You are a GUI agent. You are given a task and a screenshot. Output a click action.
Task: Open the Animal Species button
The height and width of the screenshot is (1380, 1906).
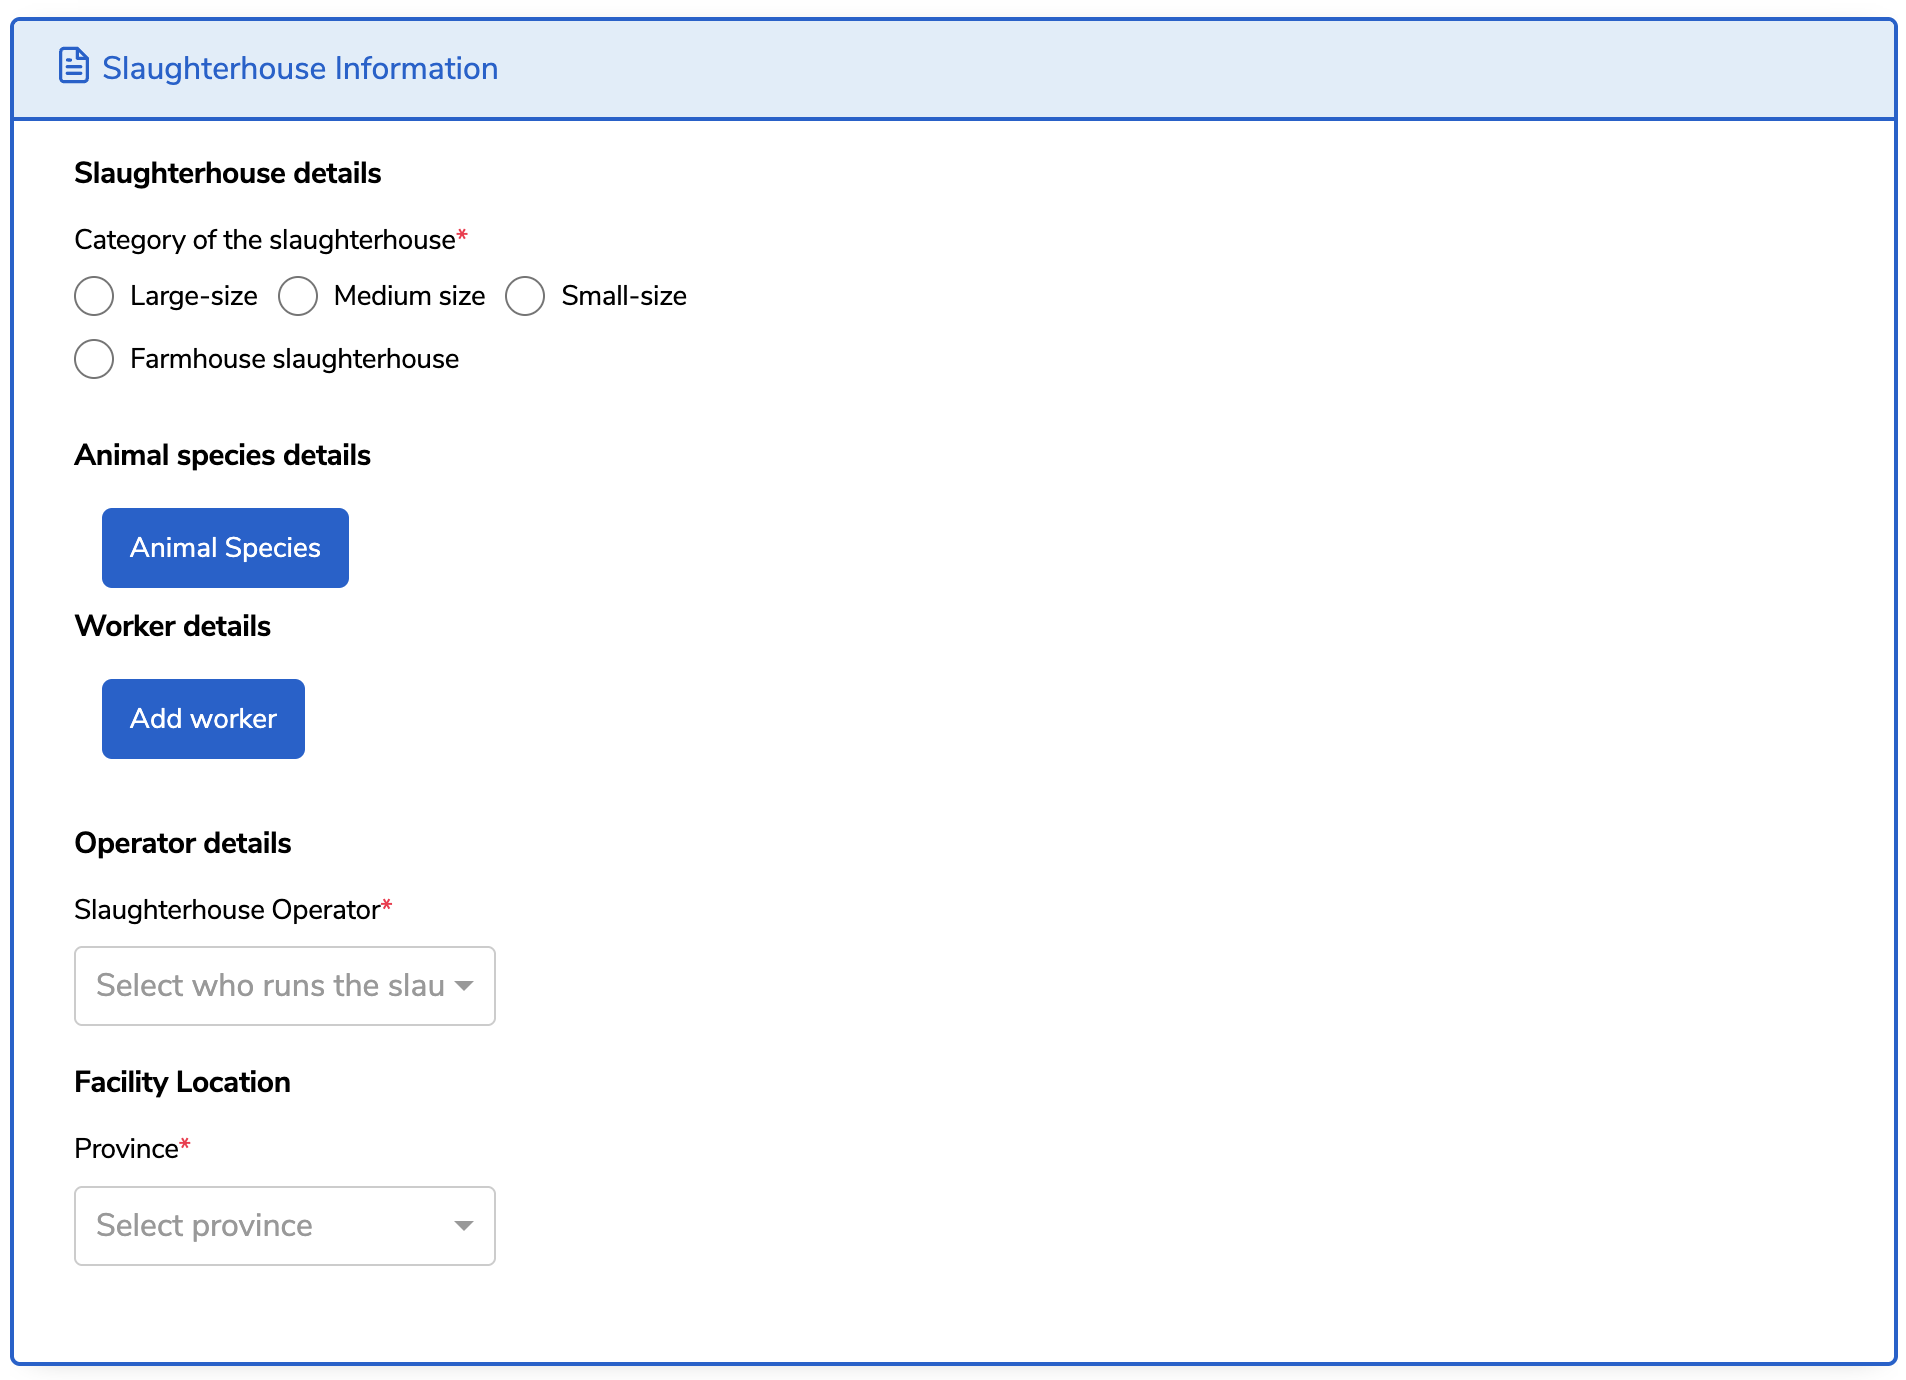point(225,548)
